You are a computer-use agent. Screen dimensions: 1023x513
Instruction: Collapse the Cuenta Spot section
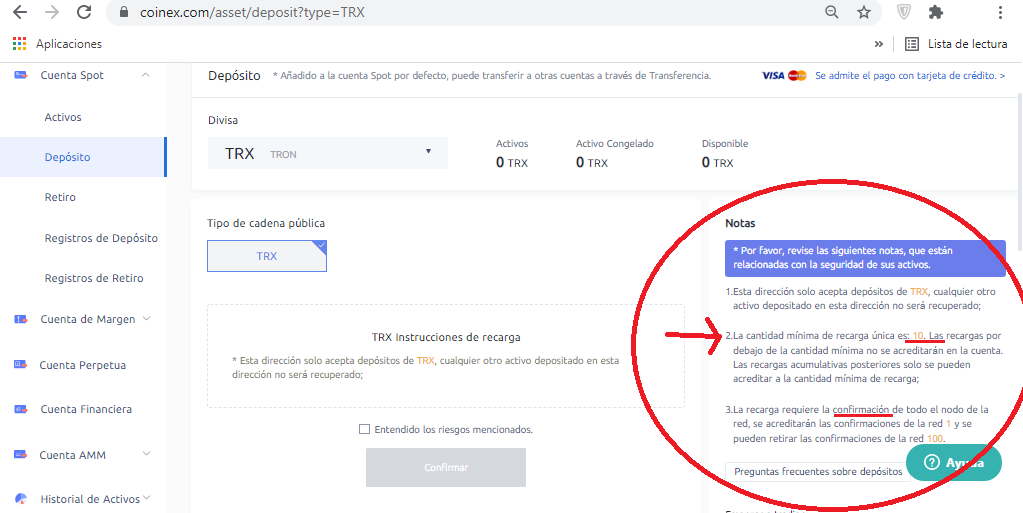pos(145,75)
